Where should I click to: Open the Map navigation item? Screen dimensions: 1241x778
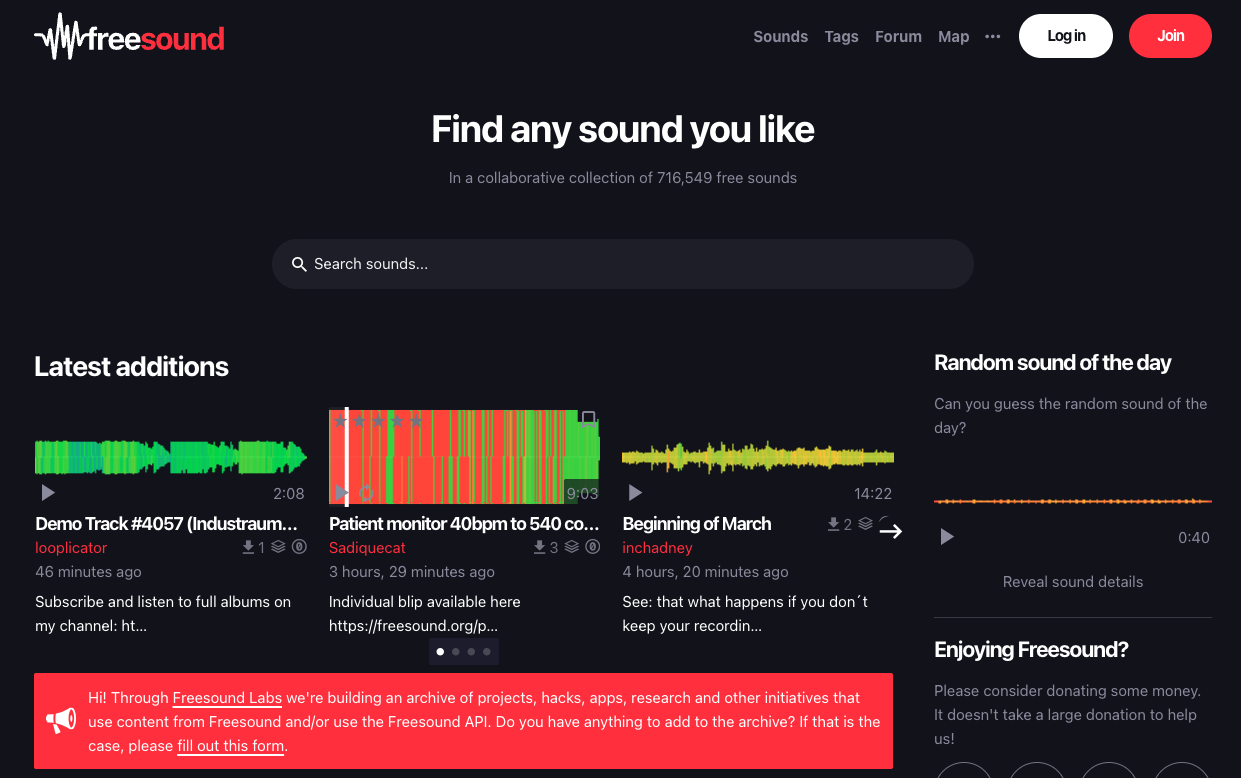point(953,36)
